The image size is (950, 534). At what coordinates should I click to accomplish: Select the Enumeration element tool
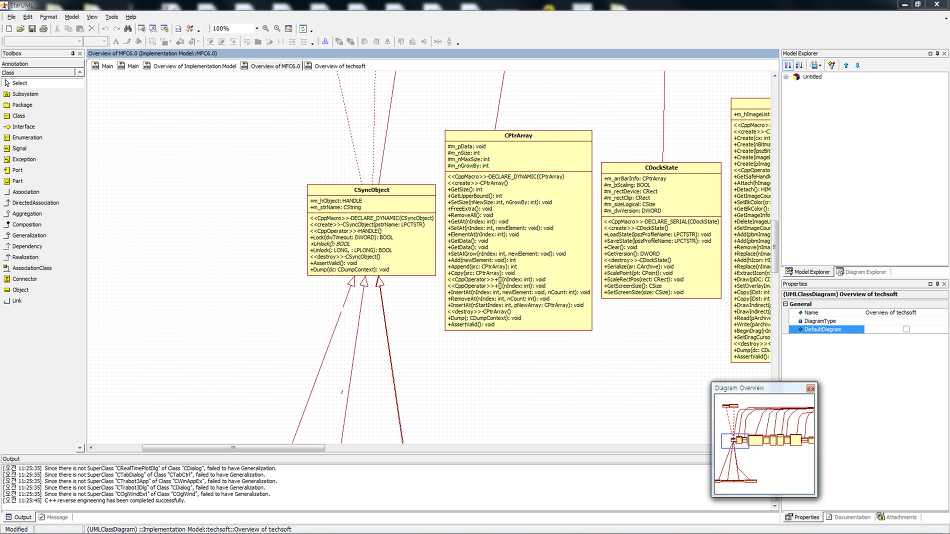(27, 137)
